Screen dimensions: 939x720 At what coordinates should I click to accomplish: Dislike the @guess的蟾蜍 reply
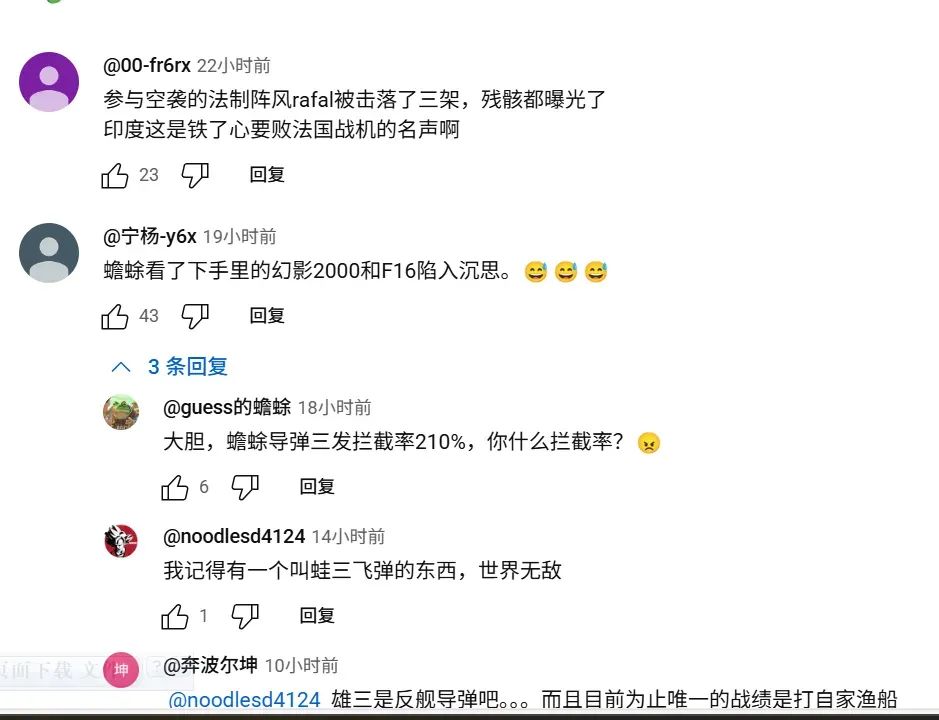pos(246,487)
